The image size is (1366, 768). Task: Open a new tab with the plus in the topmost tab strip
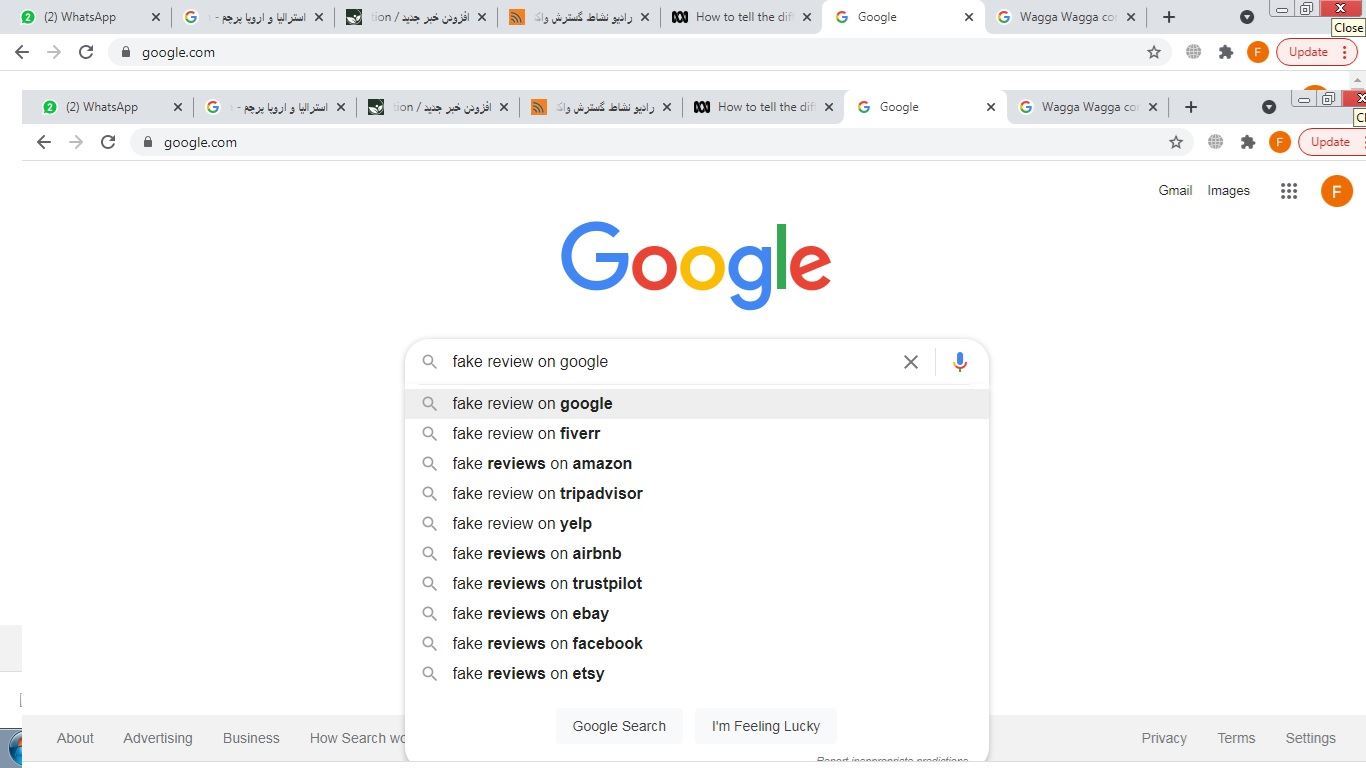1169,17
